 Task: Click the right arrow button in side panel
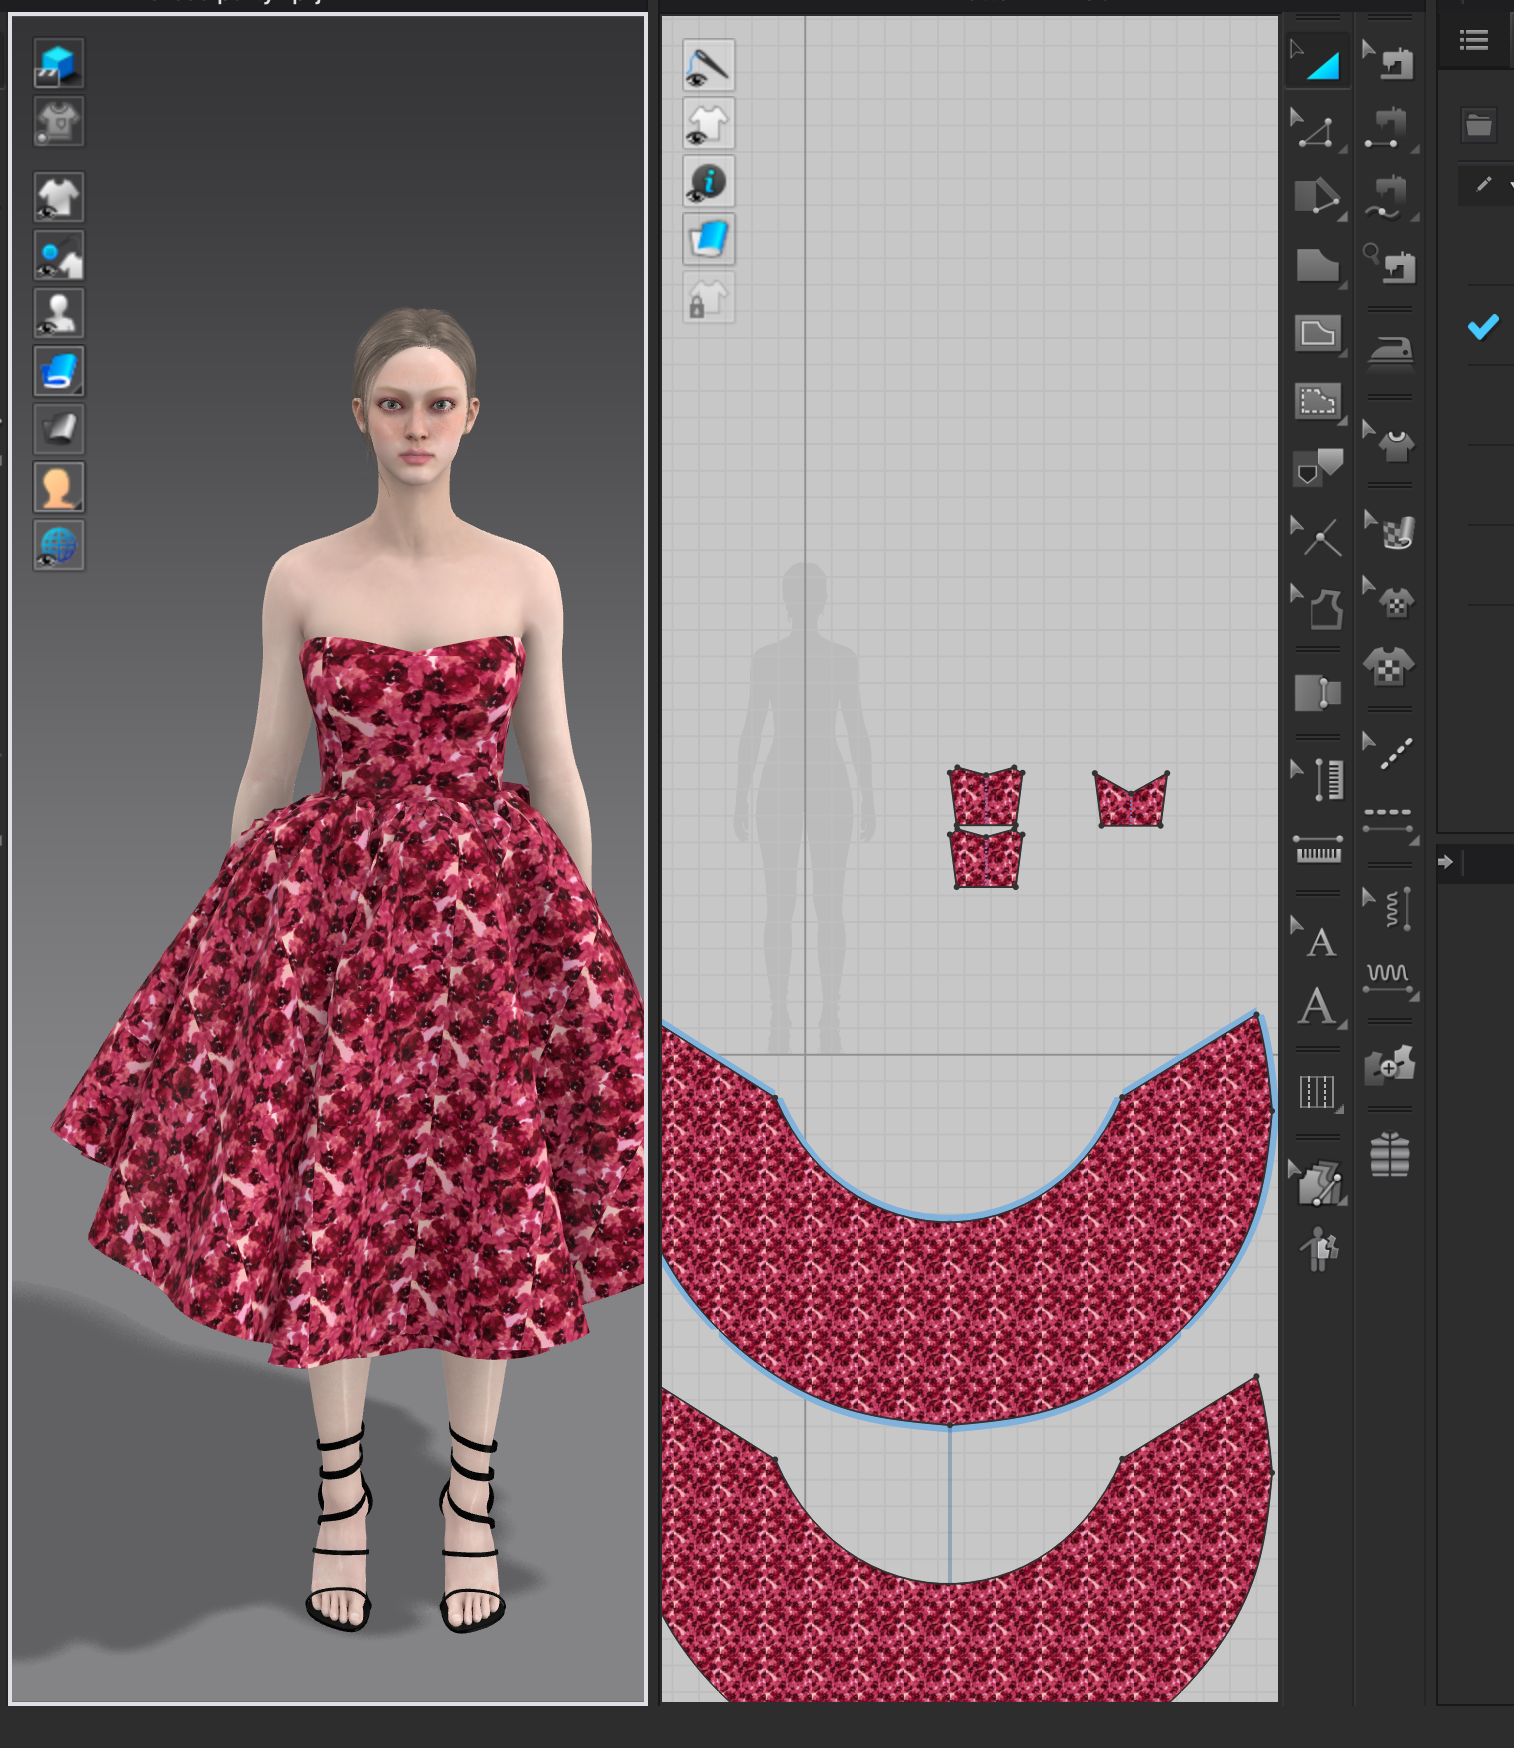pos(1446,862)
